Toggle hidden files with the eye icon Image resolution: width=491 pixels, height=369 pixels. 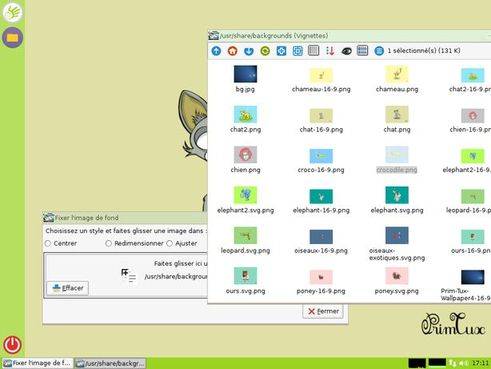pos(347,51)
